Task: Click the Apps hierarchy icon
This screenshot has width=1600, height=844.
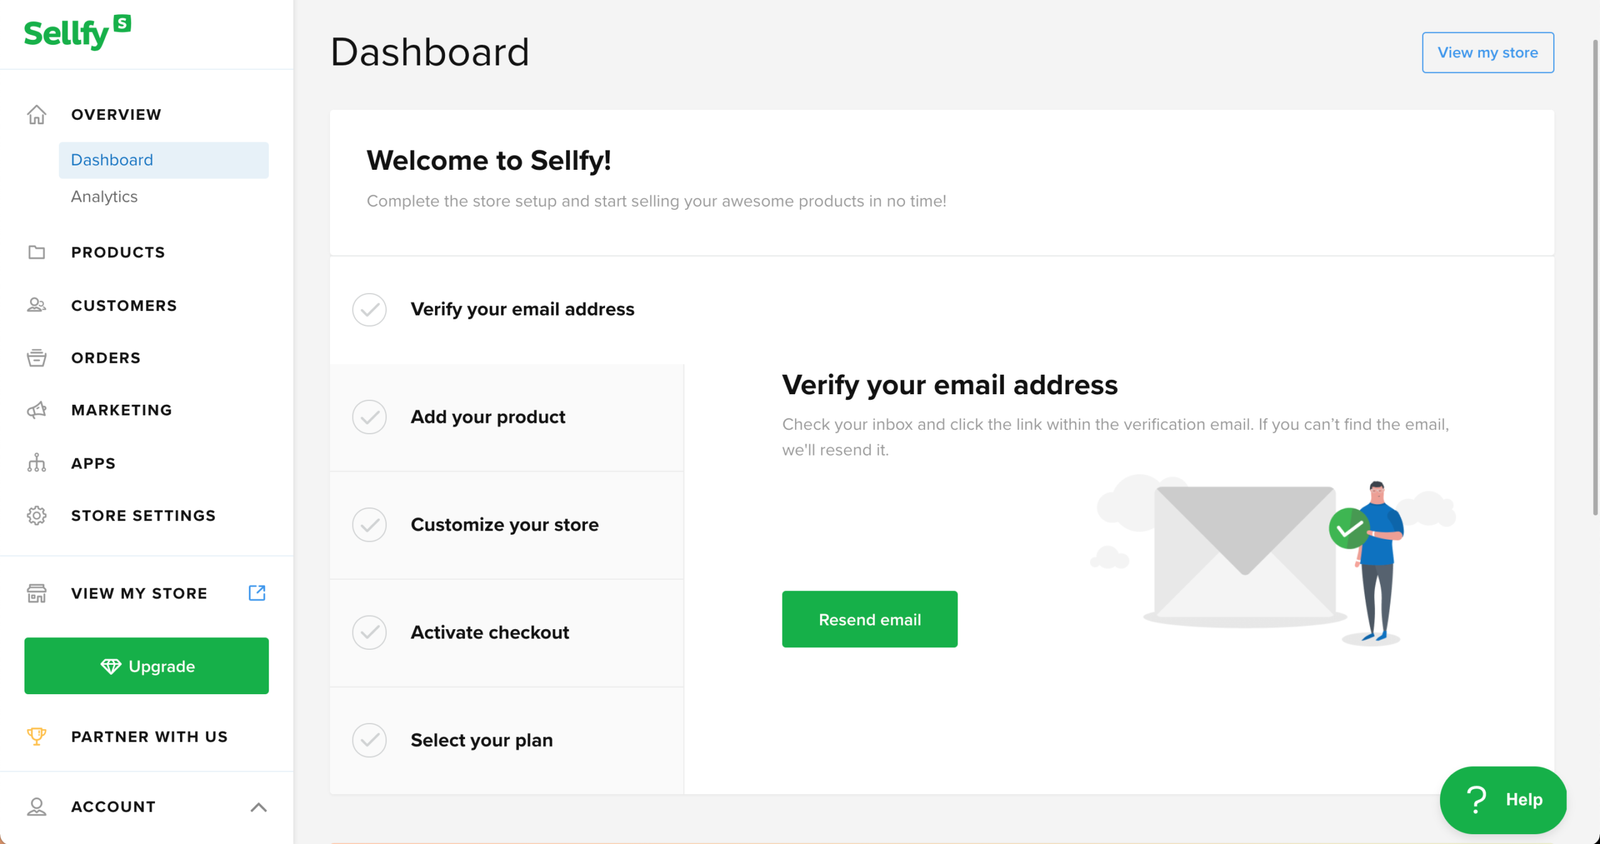Action: pyautogui.click(x=37, y=463)
